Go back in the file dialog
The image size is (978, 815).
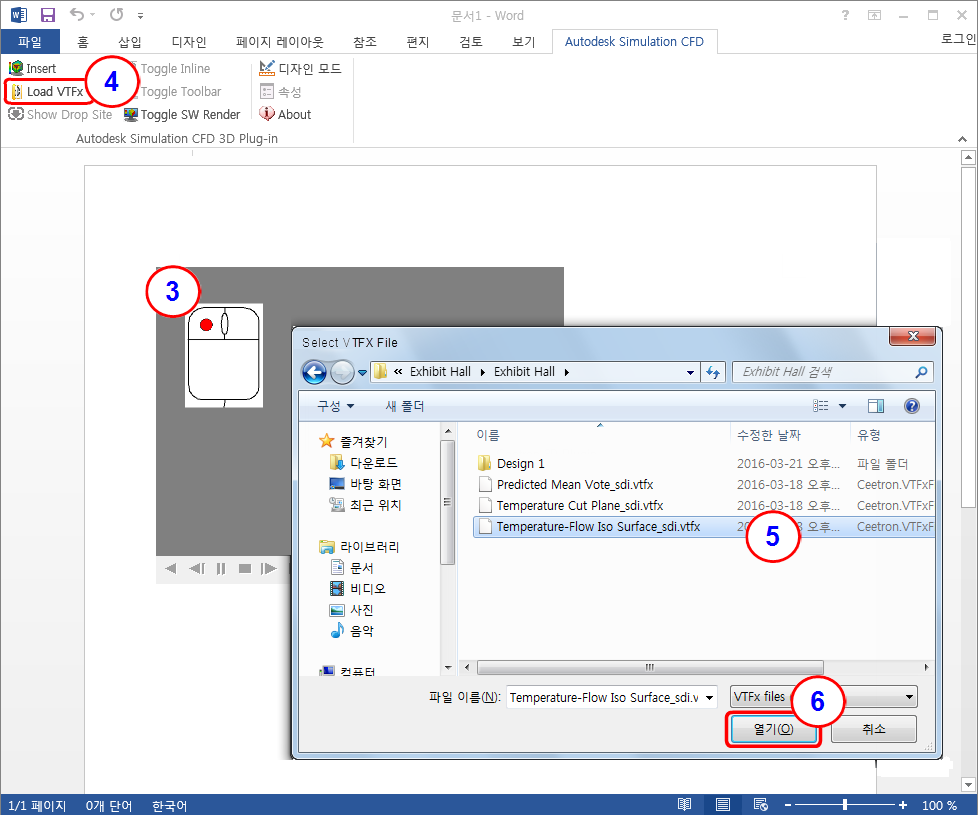[314, 372]
